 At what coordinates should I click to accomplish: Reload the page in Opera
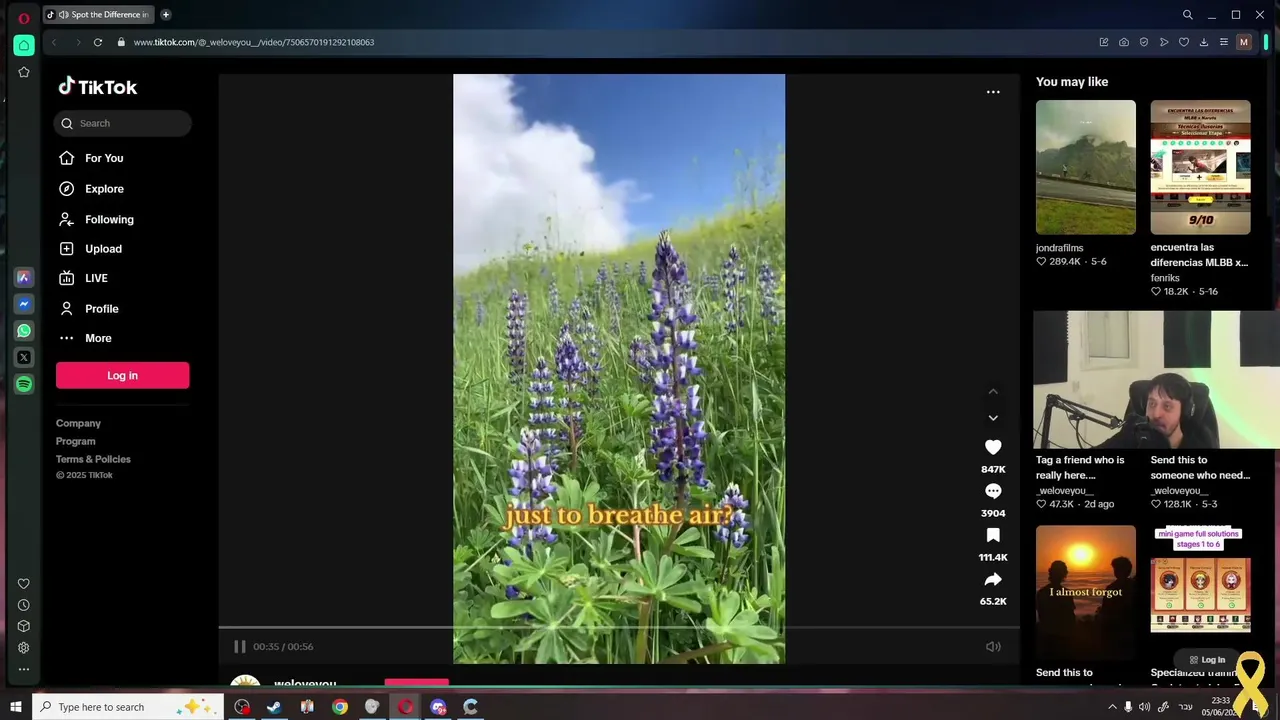98,42
